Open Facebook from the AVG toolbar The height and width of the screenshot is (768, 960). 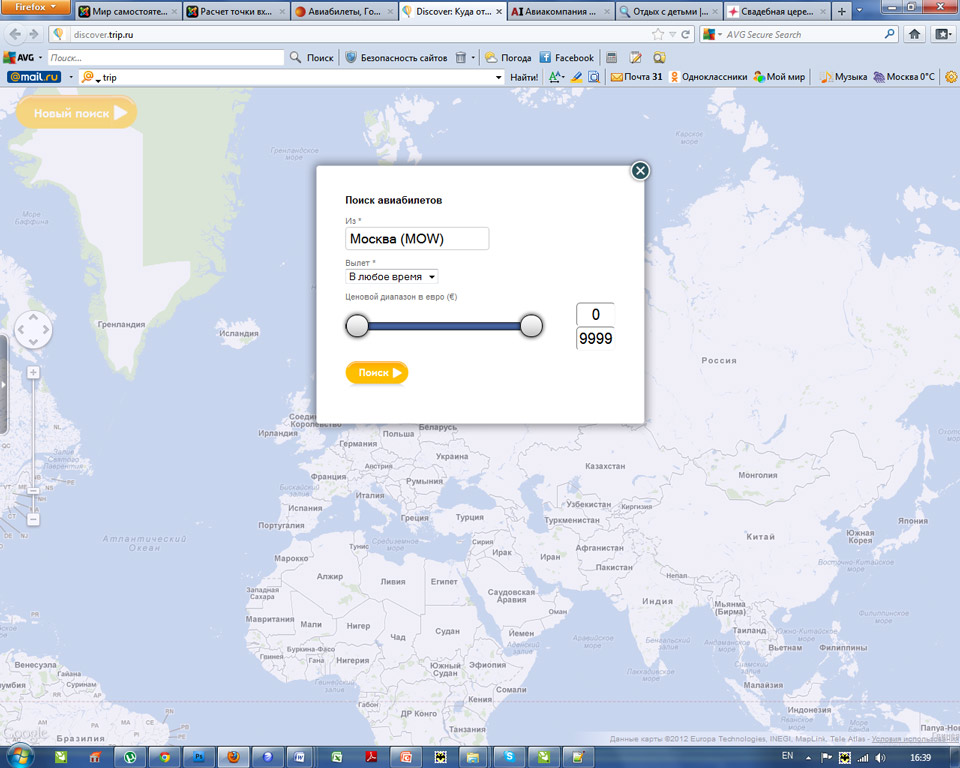pos(567,58)
